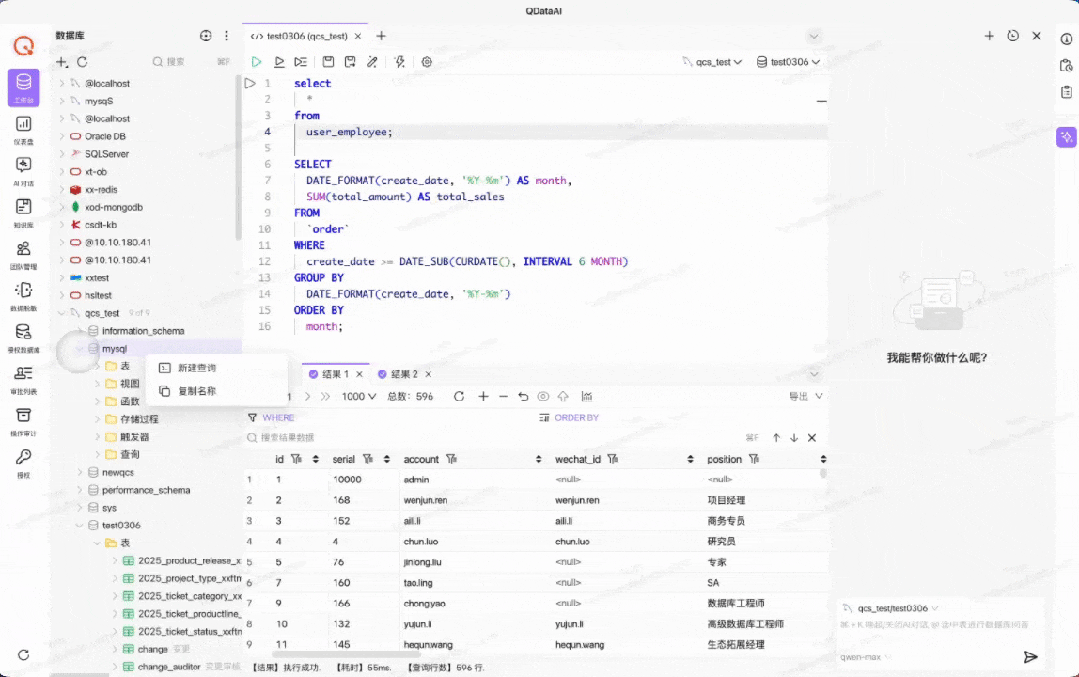Open AI chat history clock icon
Viewport: 1079px width, 677px height.
(1013, 36)
